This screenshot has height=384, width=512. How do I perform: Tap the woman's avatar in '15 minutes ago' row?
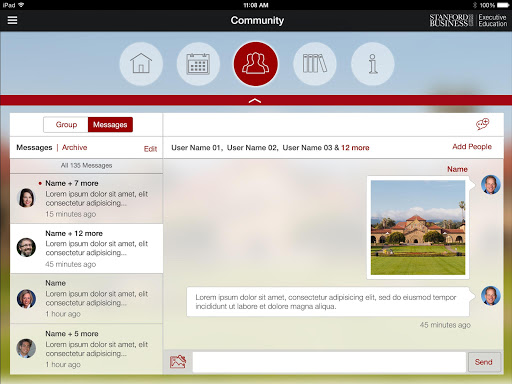[26, 198]
